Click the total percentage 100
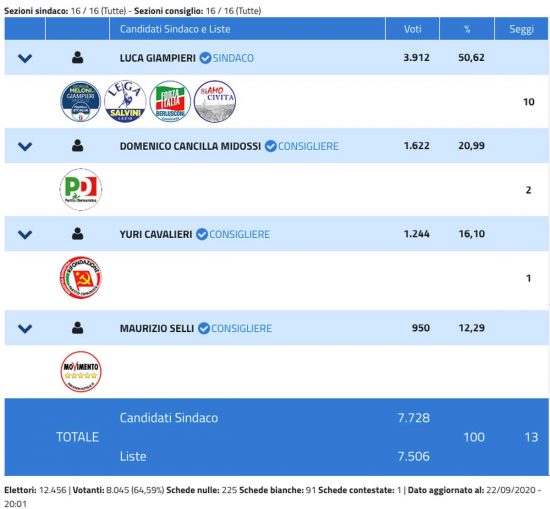The width and height of the screenshot is (550, 509). click(474, 437)
